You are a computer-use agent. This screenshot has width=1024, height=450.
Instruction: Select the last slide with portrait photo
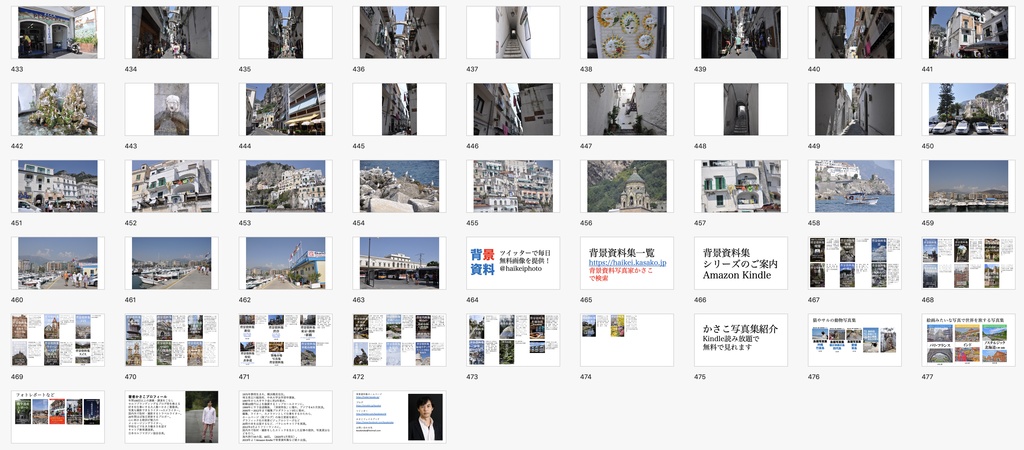(x=399, y=417)
